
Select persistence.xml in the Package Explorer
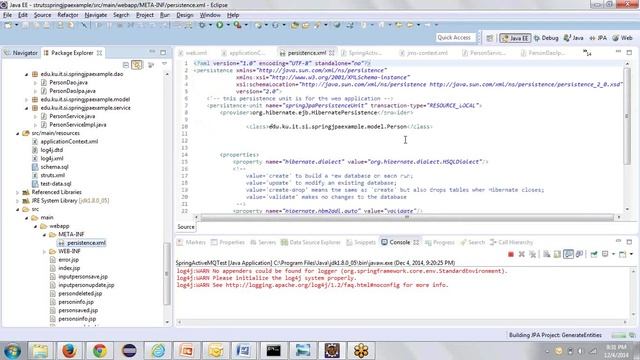coord(82,243)
